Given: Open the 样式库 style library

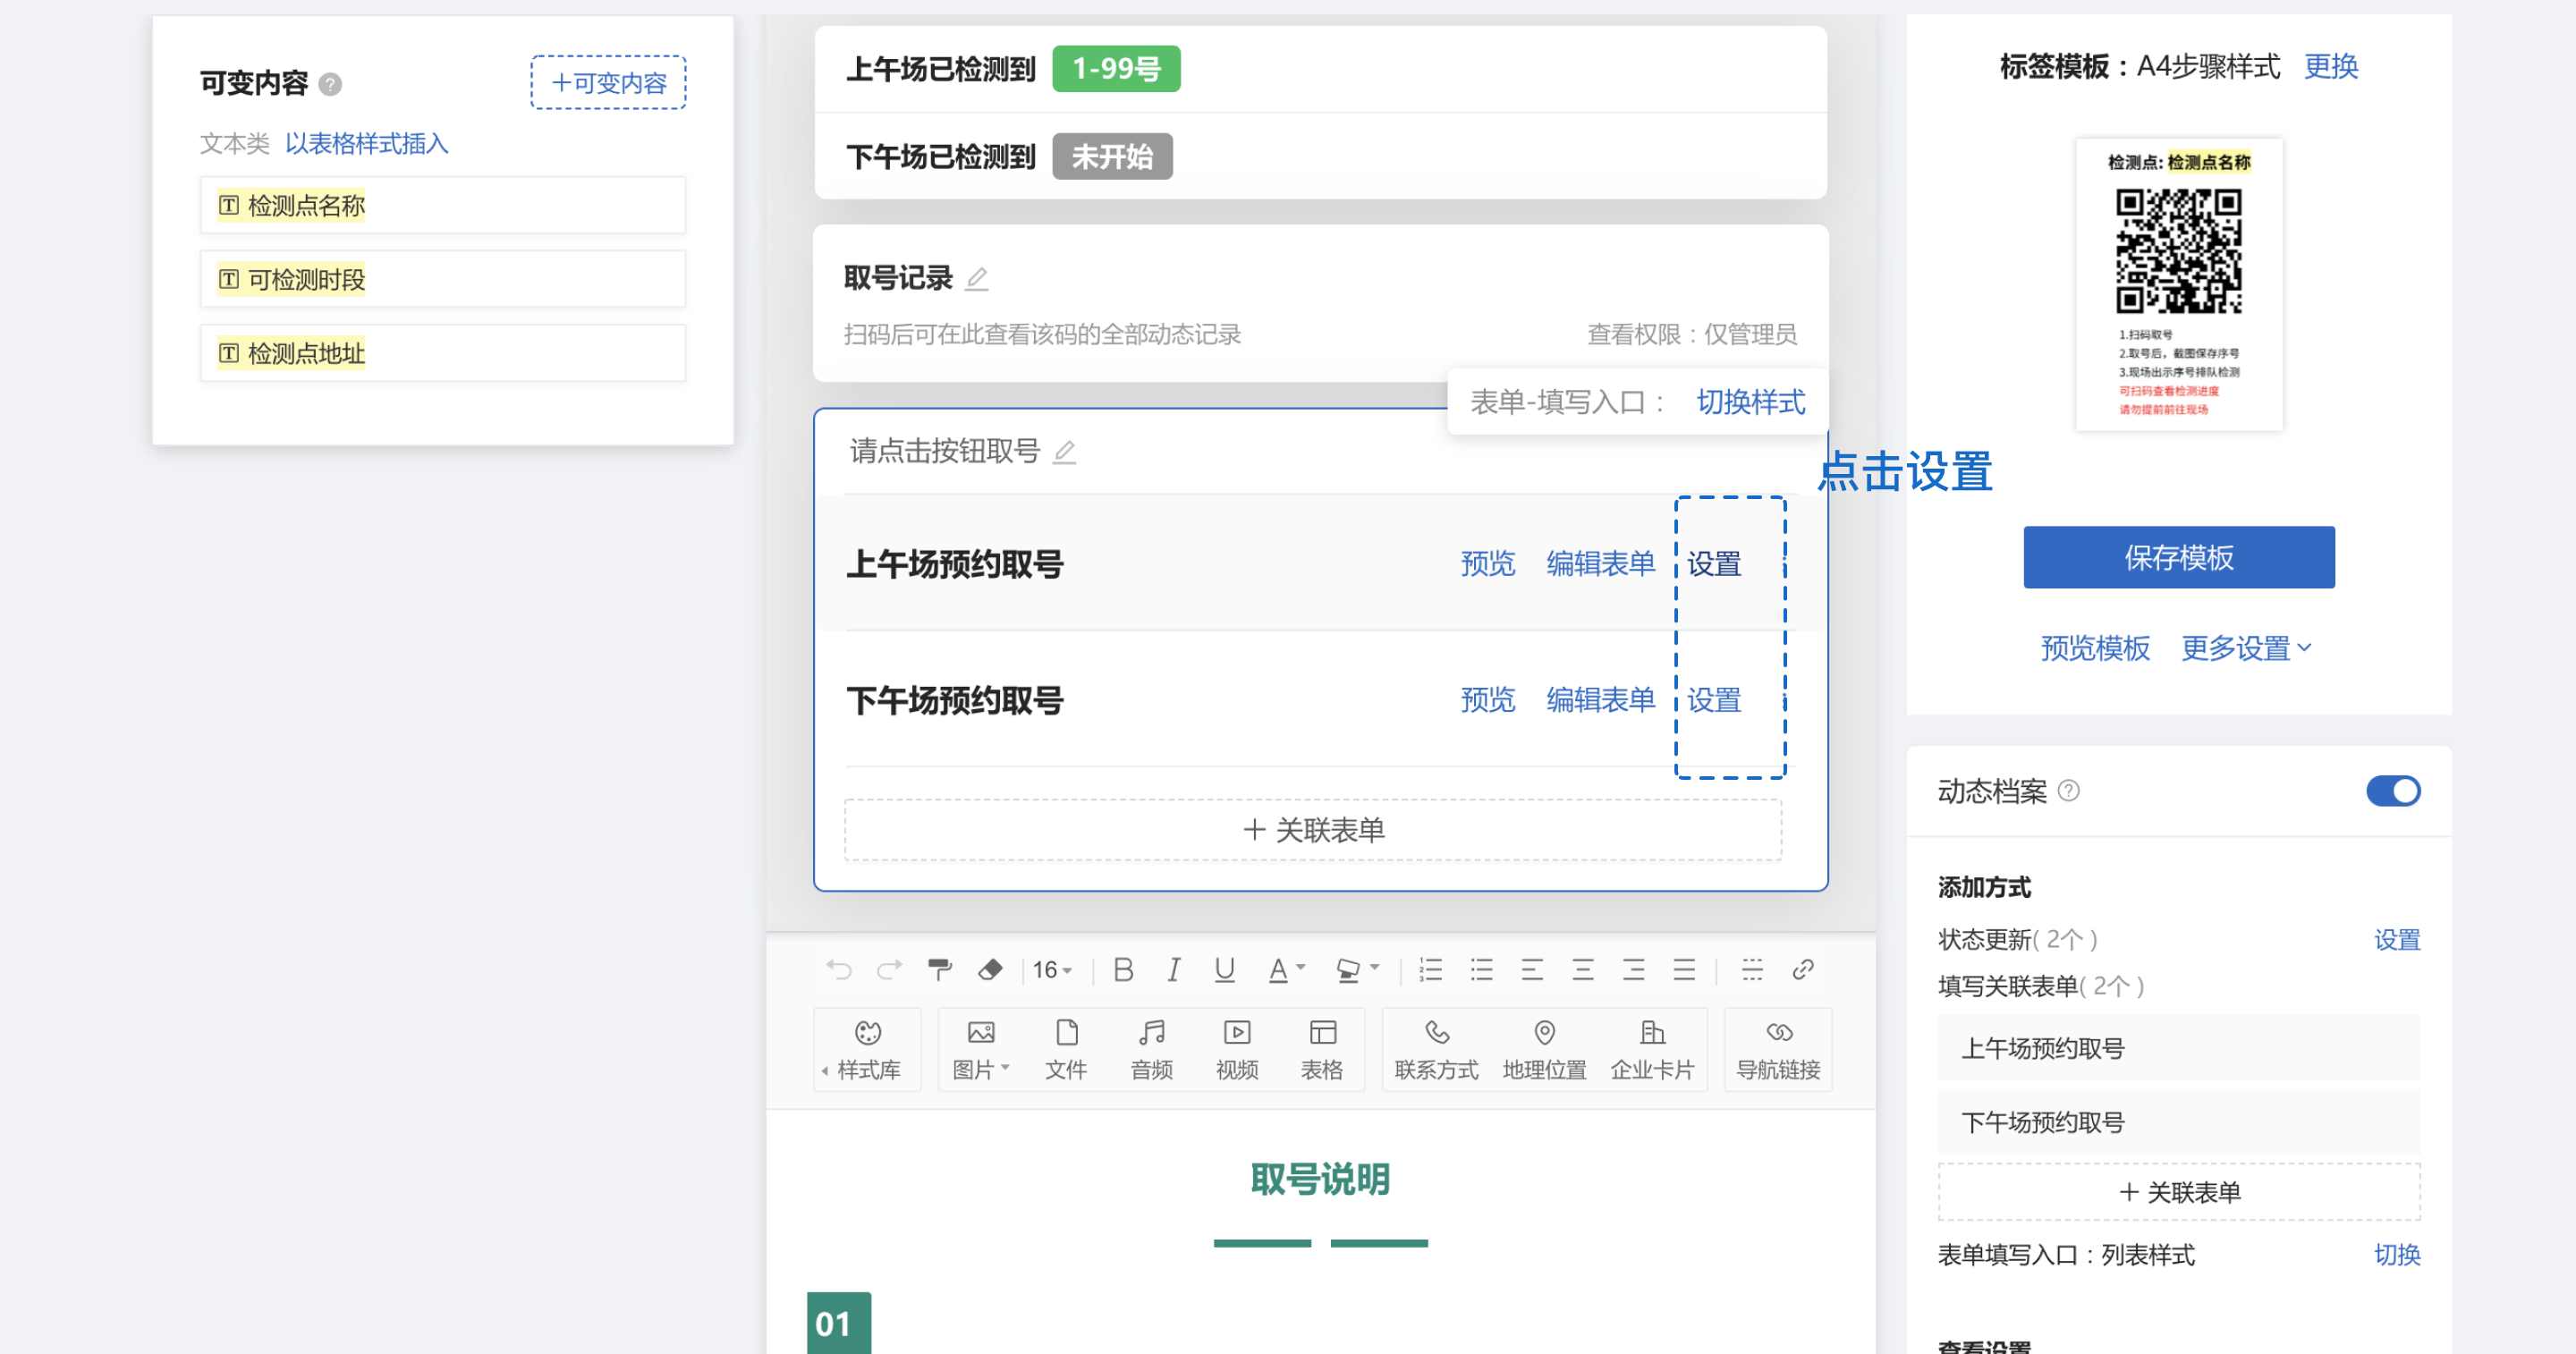Looking at the screenshot, I should point(868,1049).
